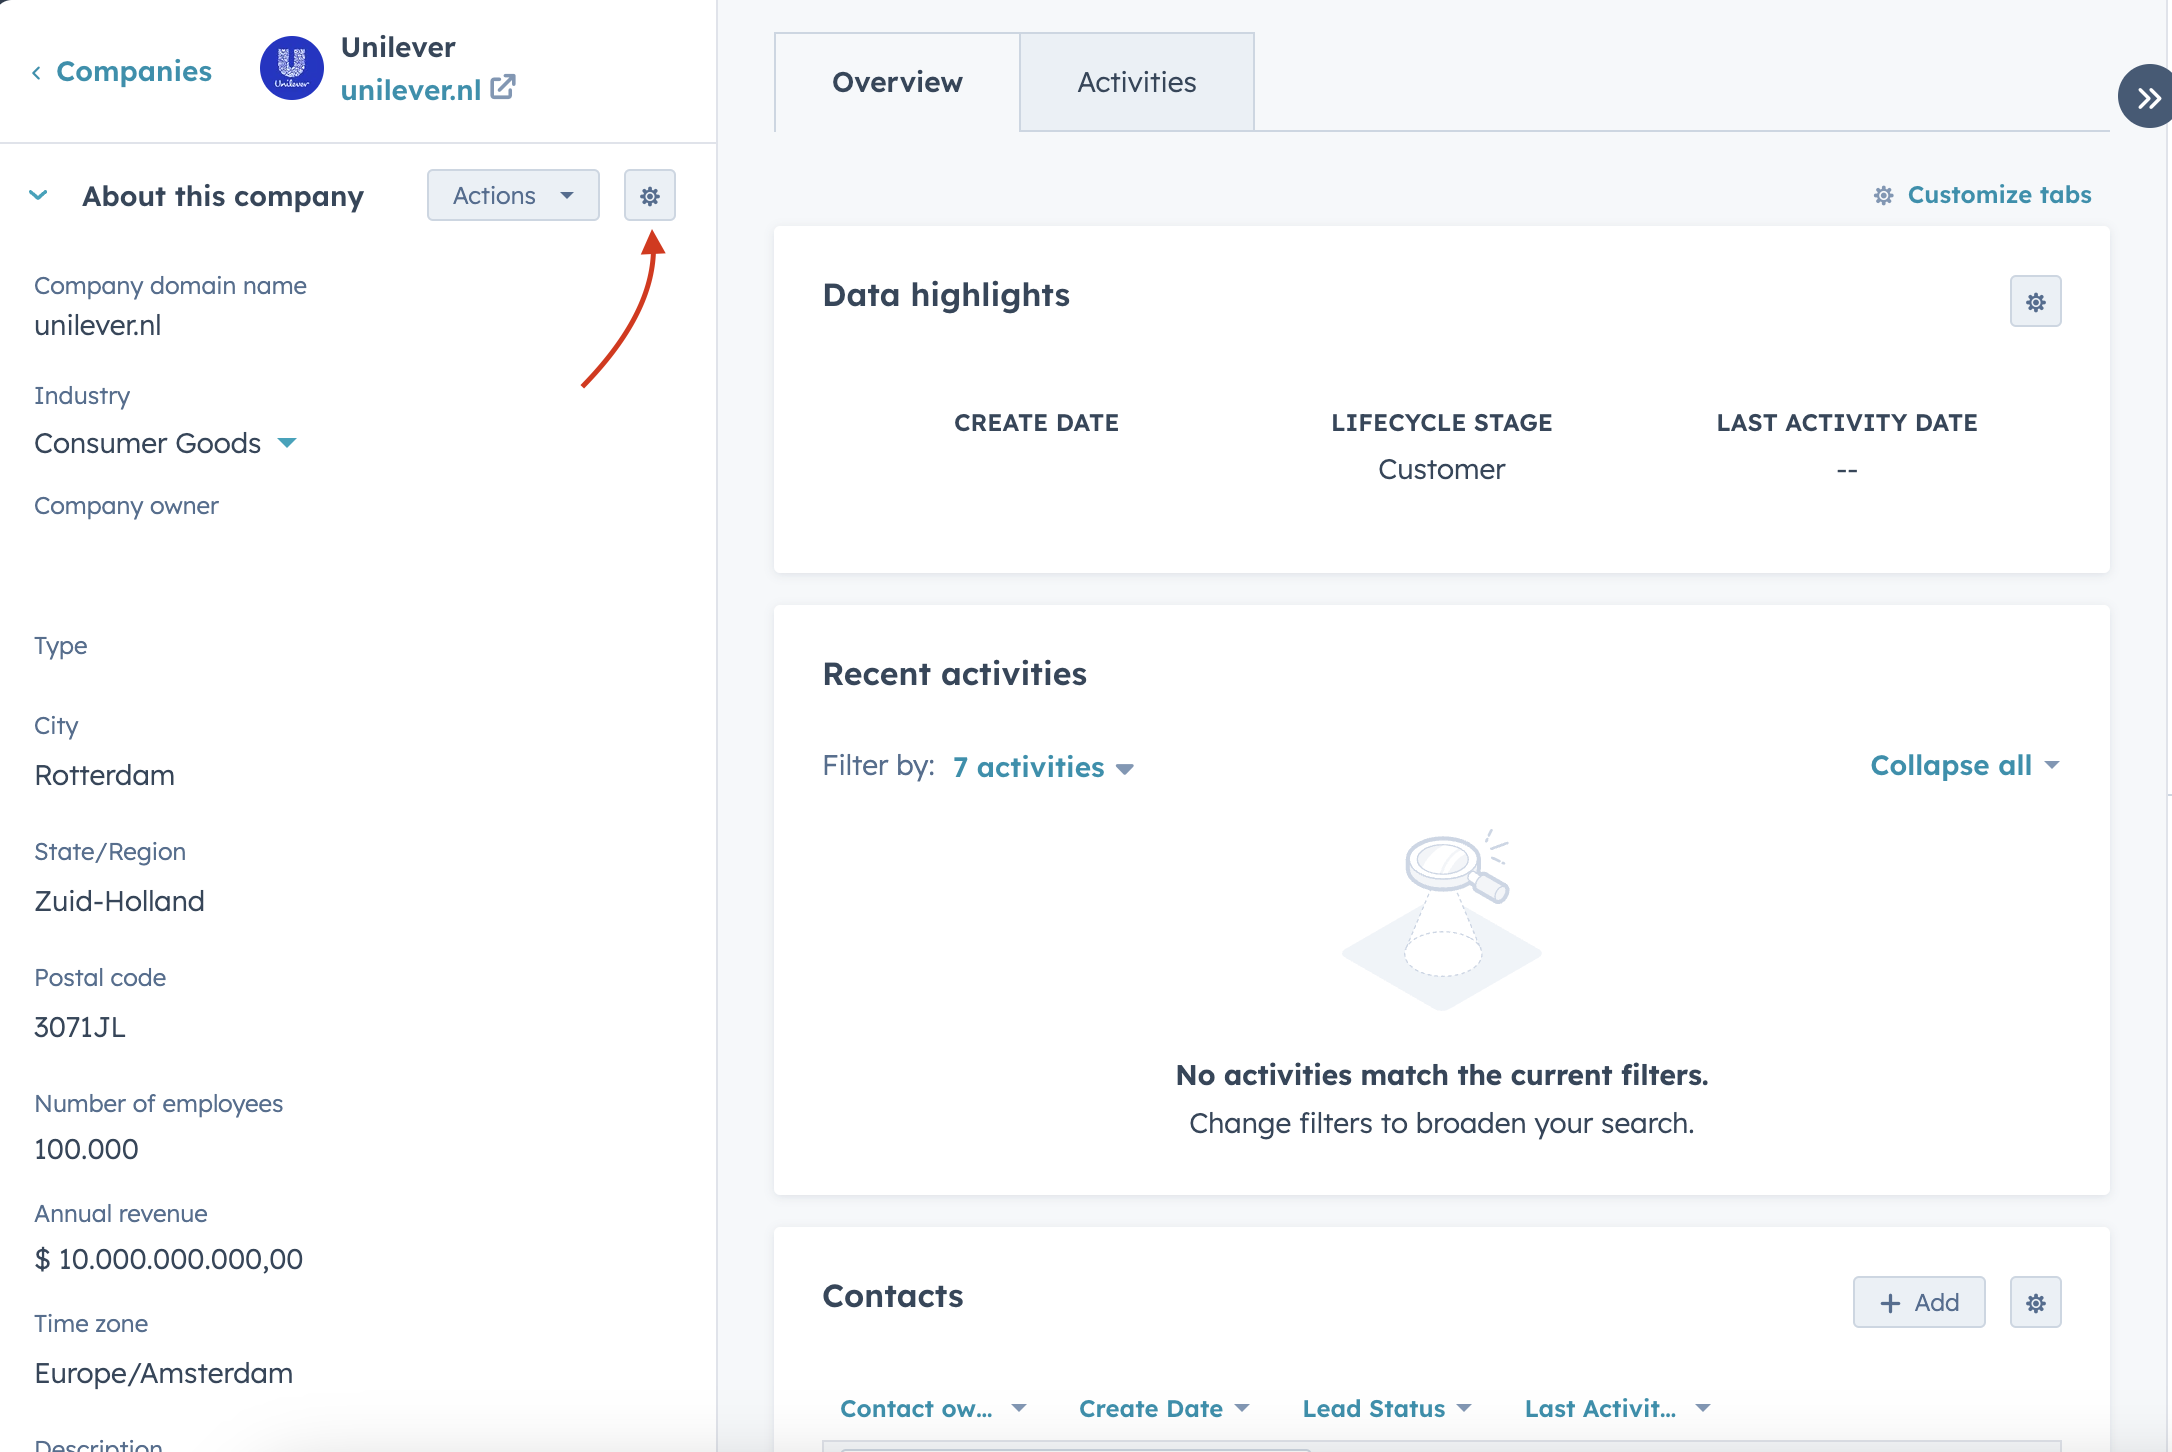Click the About this company settings gear
2172x1452 pixels.
click(x=650, y=196)
